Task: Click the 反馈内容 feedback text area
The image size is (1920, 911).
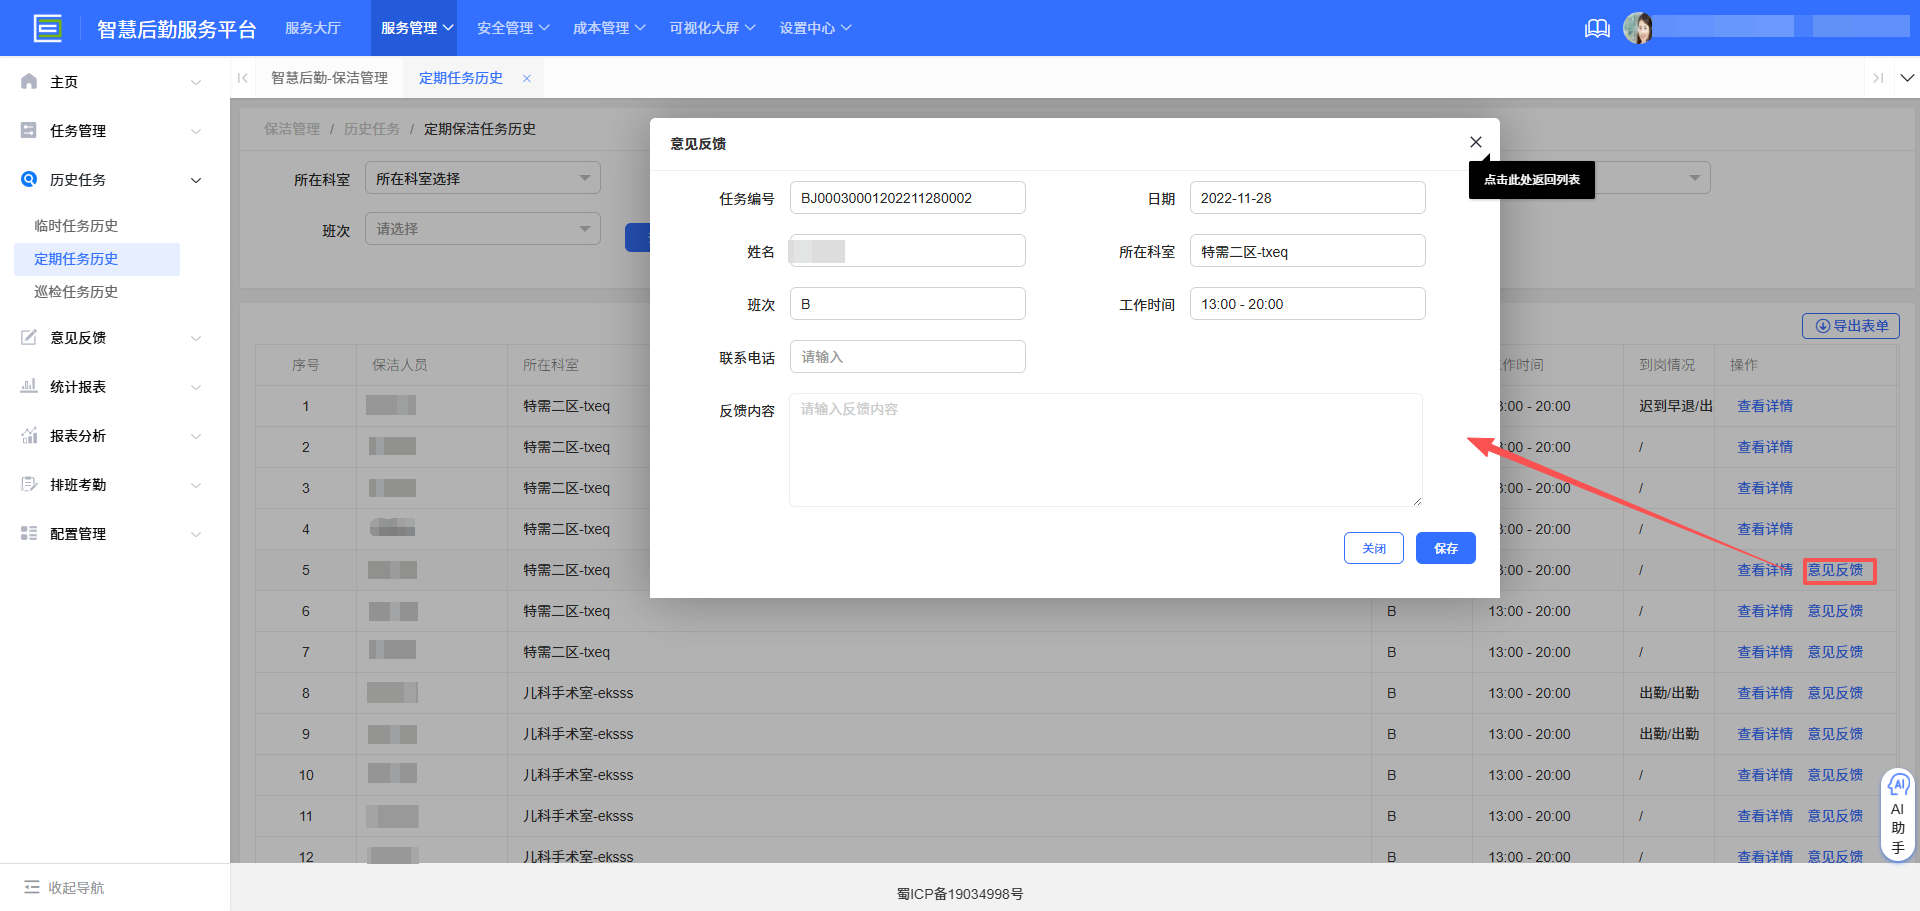Action: 1105,449
